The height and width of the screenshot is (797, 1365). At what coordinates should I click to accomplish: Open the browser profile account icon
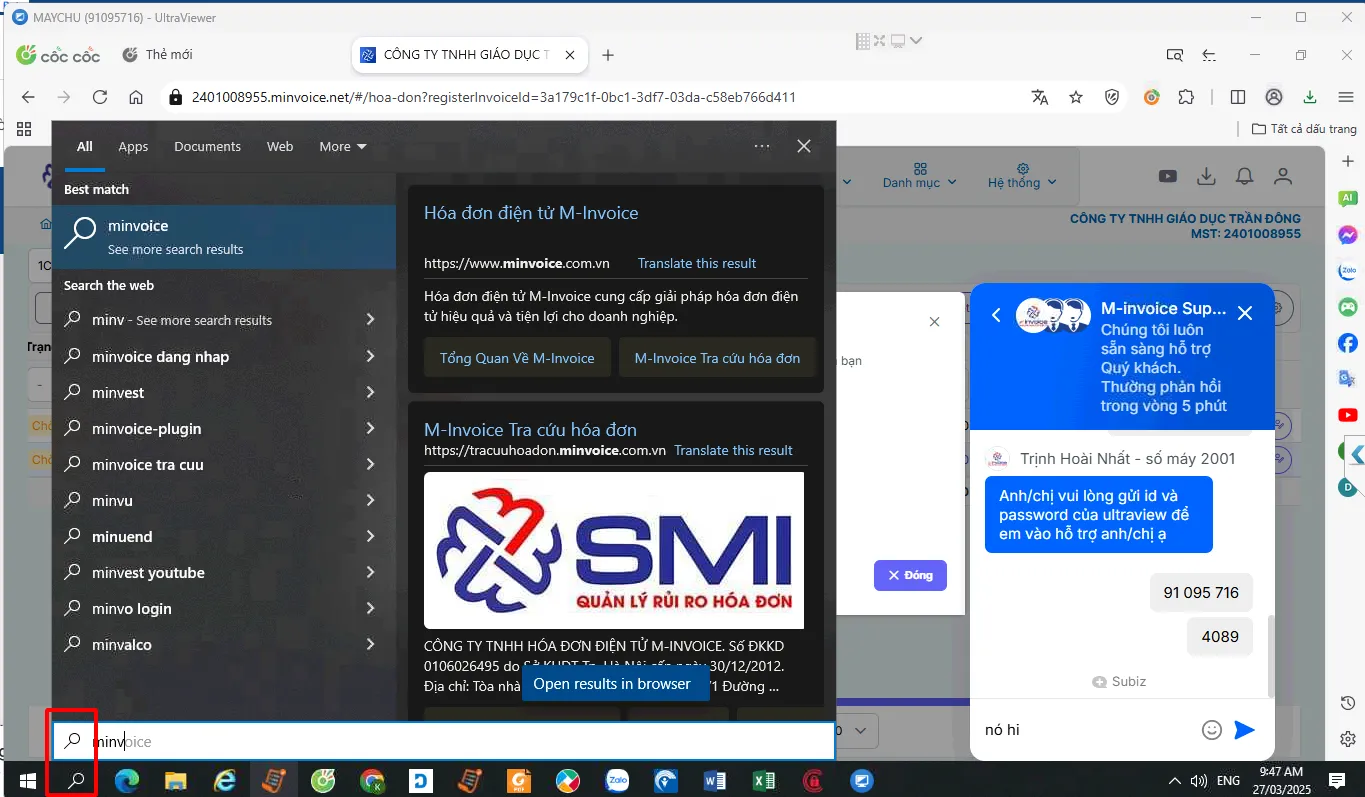(x=1274, y=97)
